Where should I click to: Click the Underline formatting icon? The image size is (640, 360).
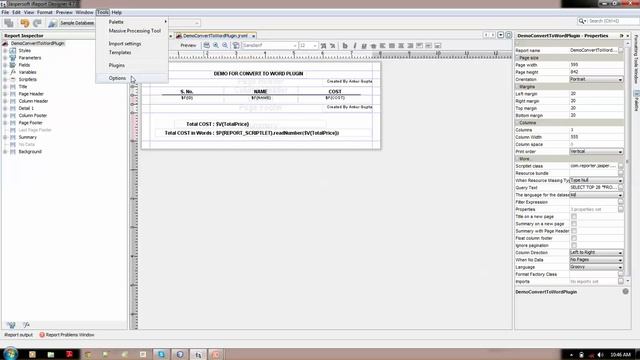(x=364, y=46)
